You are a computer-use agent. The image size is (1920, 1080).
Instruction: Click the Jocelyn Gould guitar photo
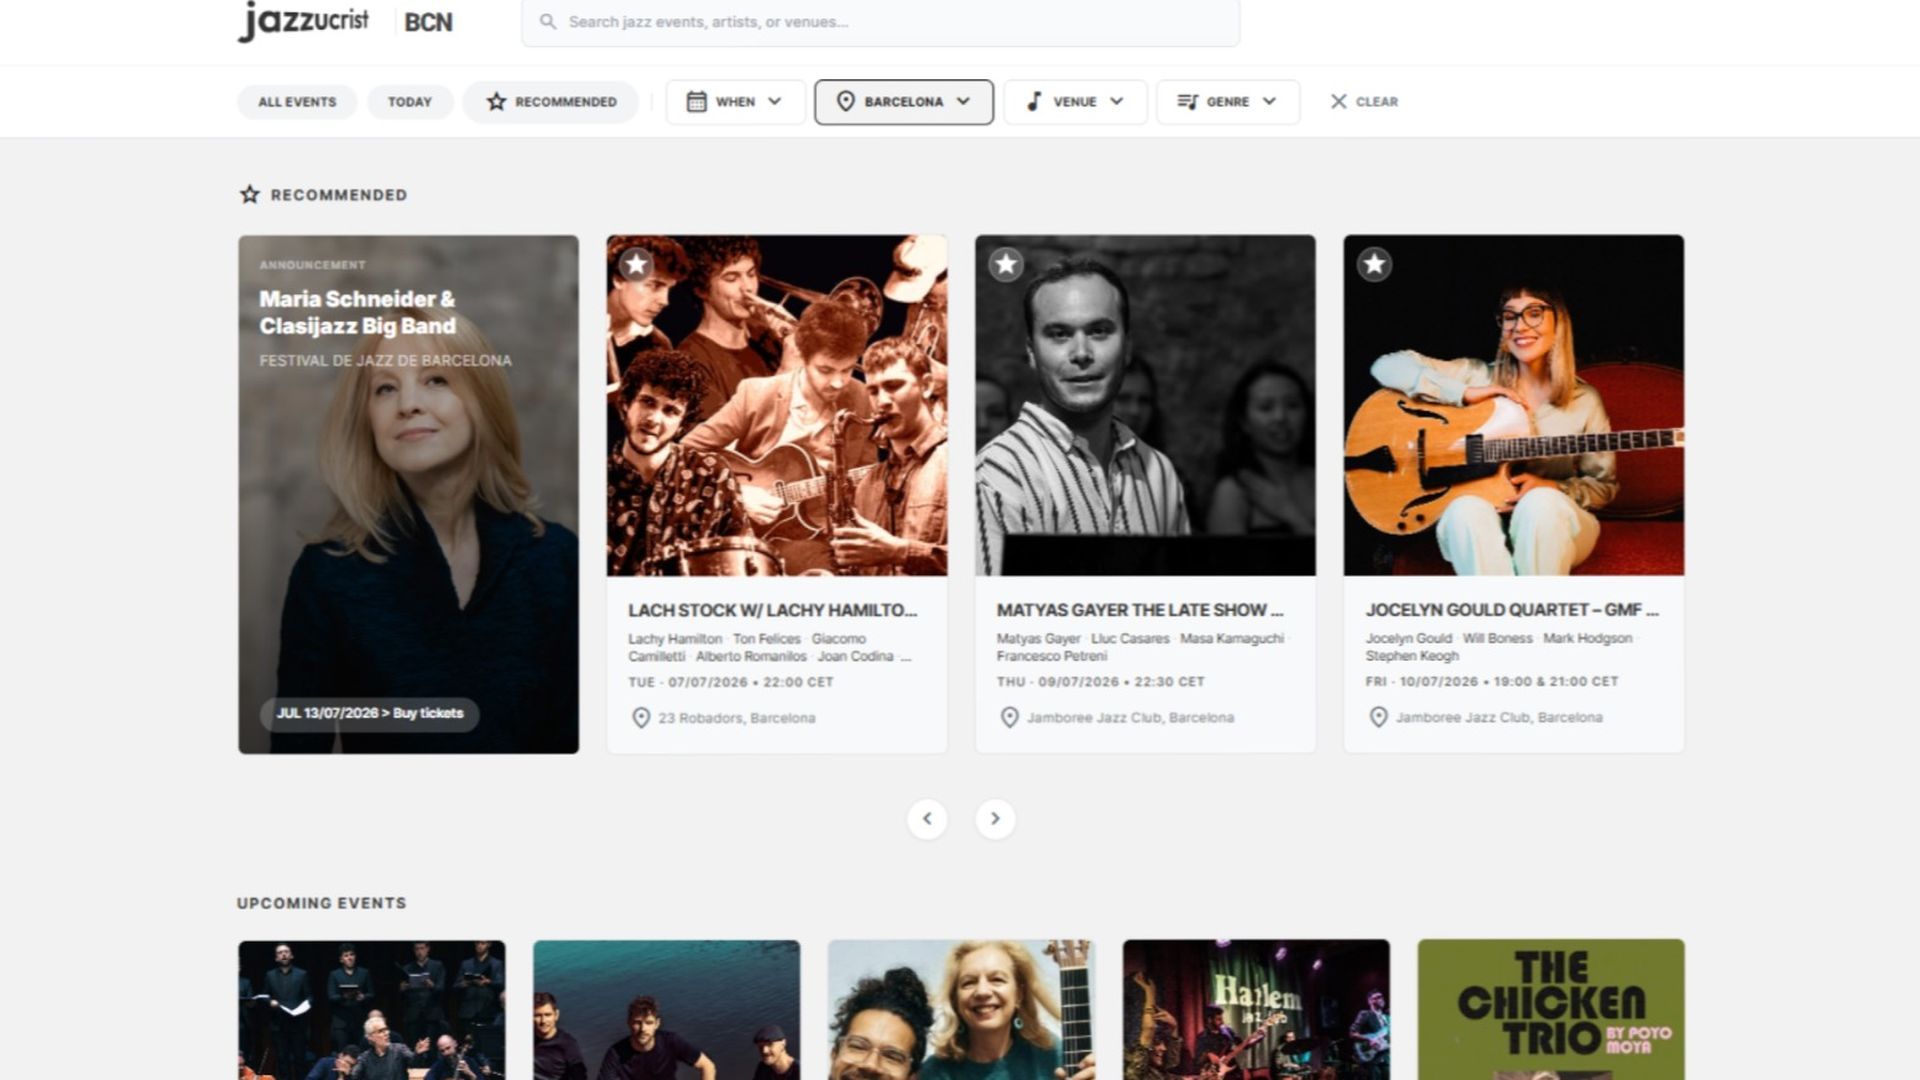tap(1514, 405)
